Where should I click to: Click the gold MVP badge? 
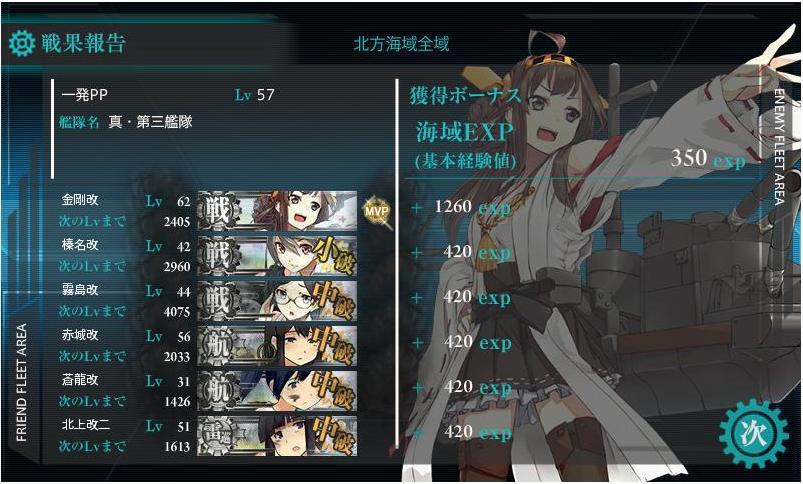377,211
